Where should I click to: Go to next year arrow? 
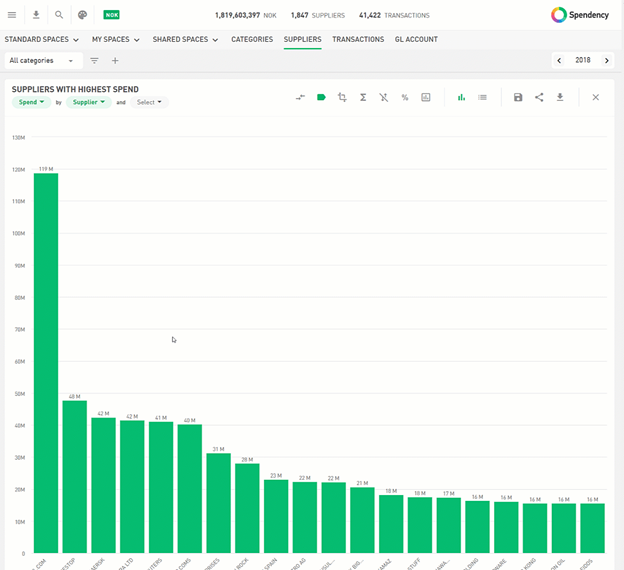tap(607, 60)
